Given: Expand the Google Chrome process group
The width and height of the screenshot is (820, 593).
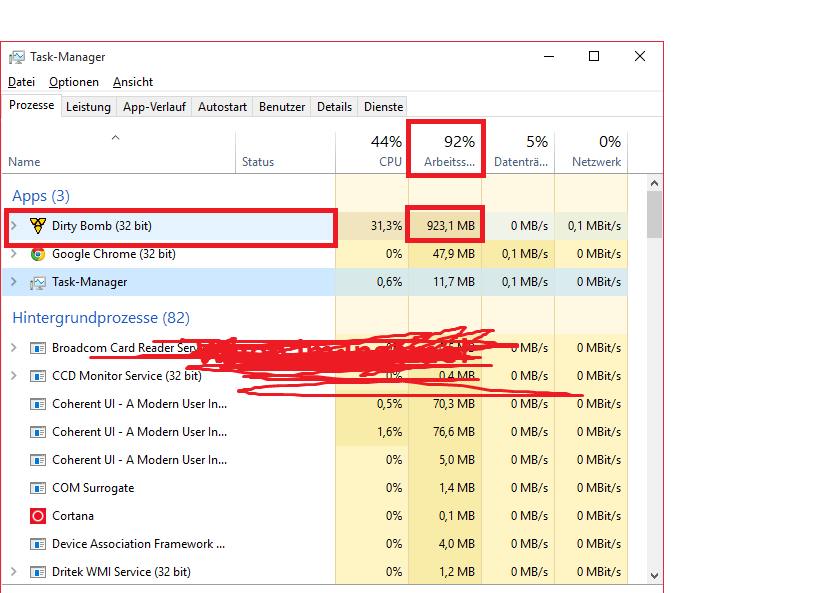Looking at the screenshot, I should point(14,254).
